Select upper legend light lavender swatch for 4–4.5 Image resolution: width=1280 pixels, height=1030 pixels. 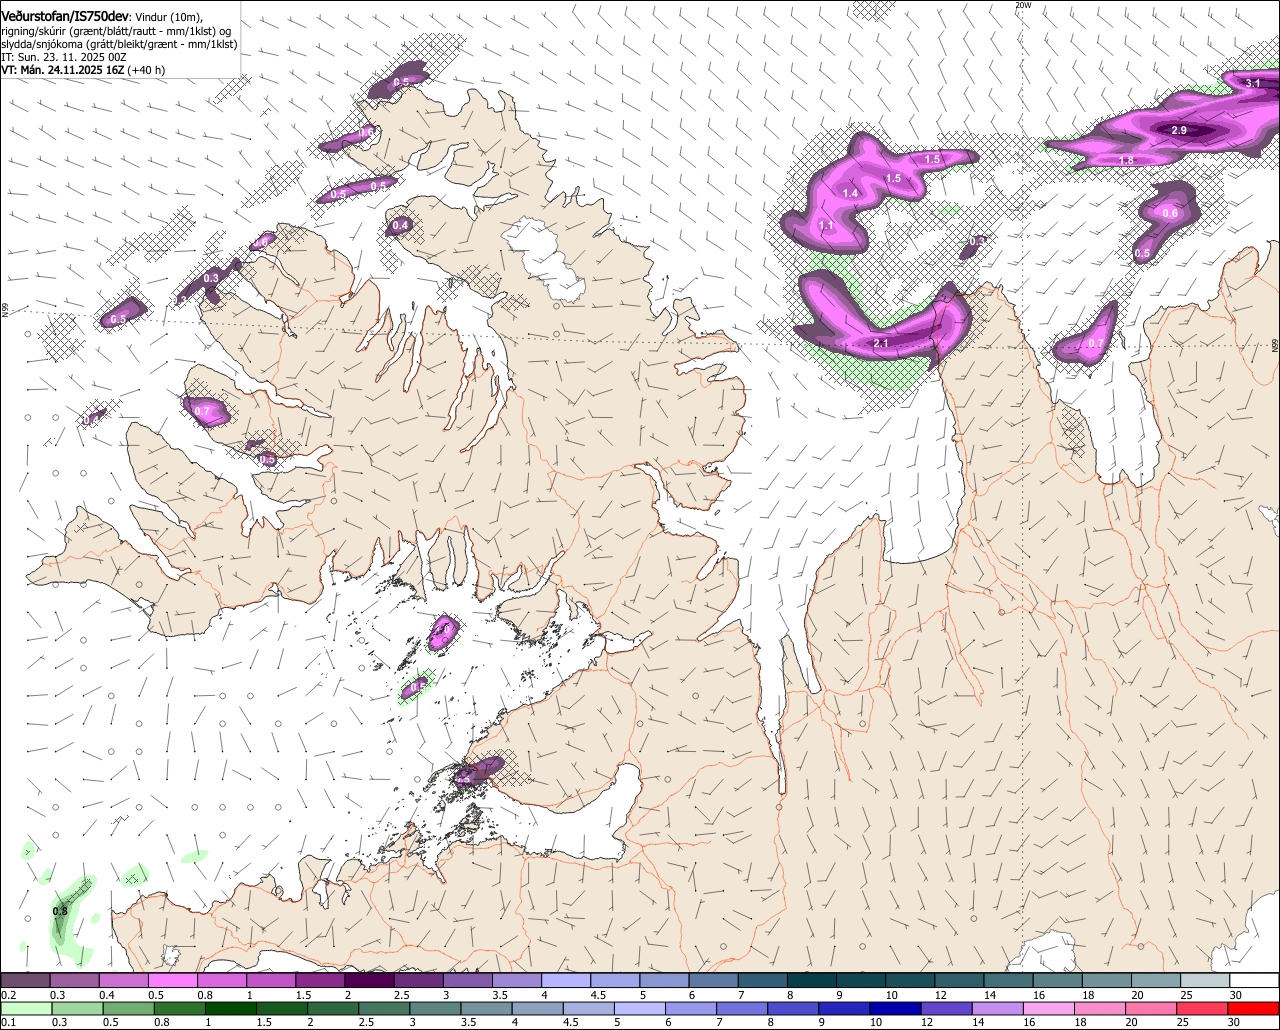(x=566, y=981)
